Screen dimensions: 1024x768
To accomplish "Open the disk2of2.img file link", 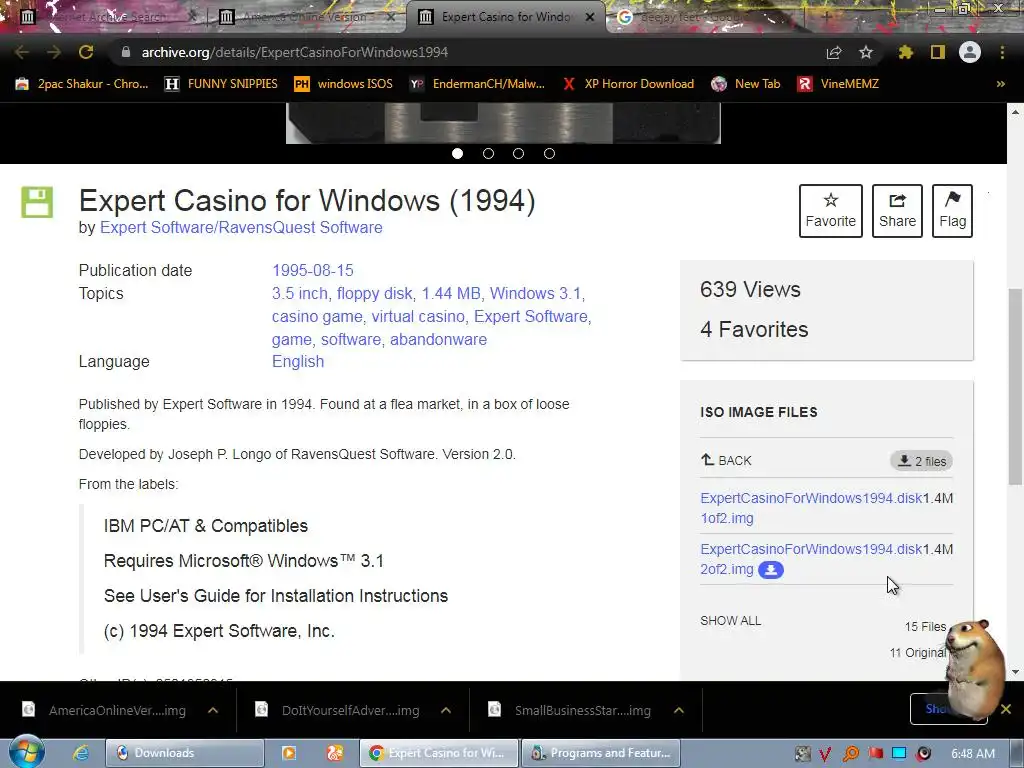I will [811, 559].
